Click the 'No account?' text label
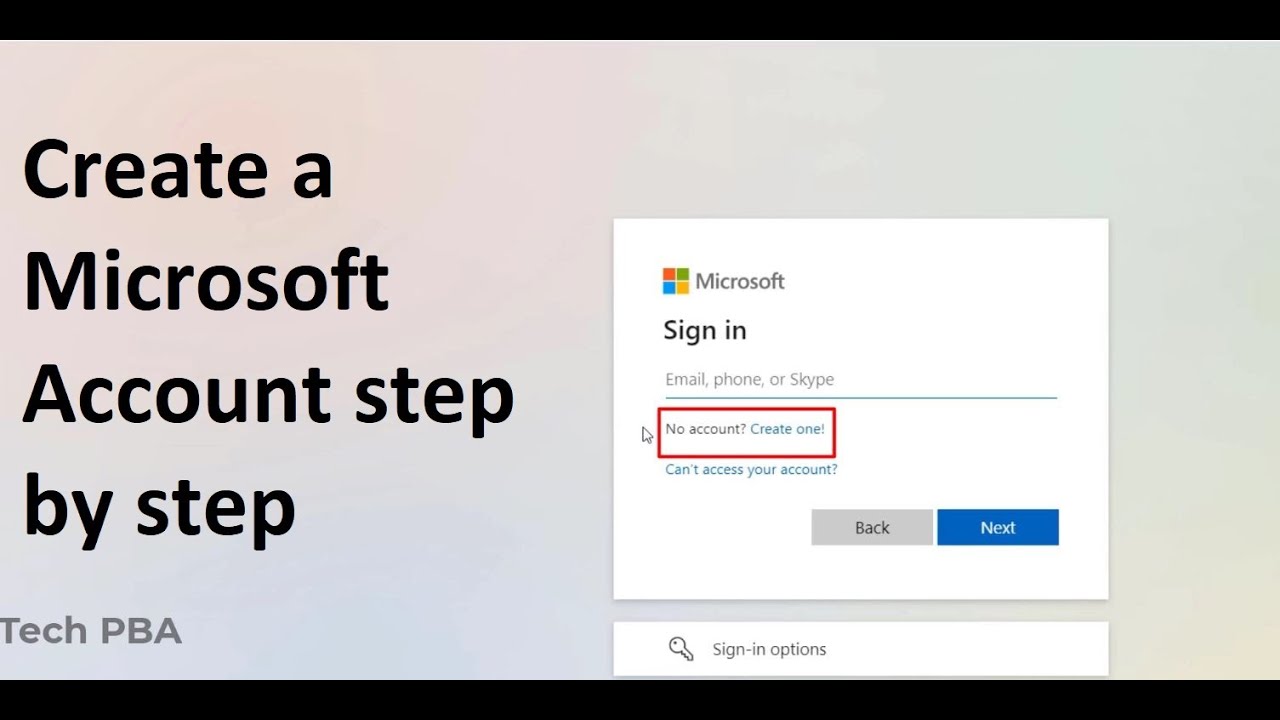Image resolution: width=1280 pixels, height=720 pixels. [x=706, y=429]
